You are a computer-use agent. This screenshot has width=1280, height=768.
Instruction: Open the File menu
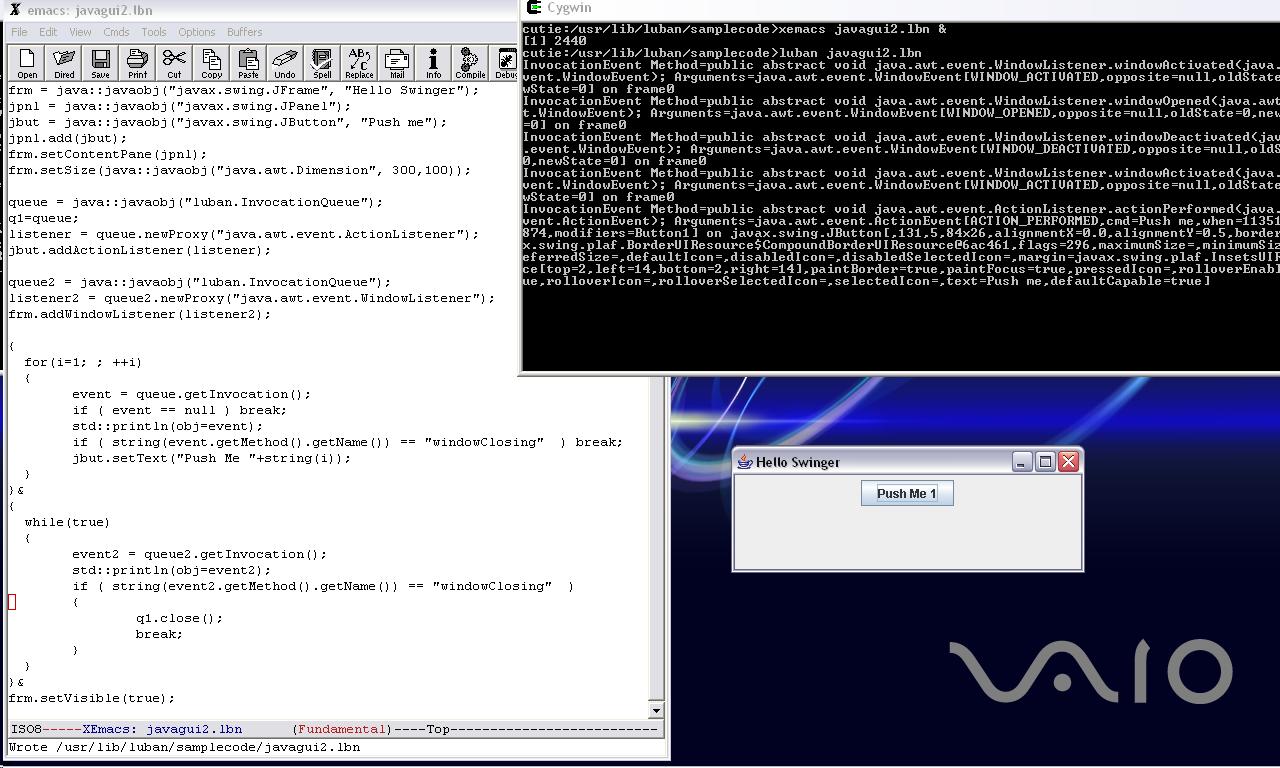(19, 32)
